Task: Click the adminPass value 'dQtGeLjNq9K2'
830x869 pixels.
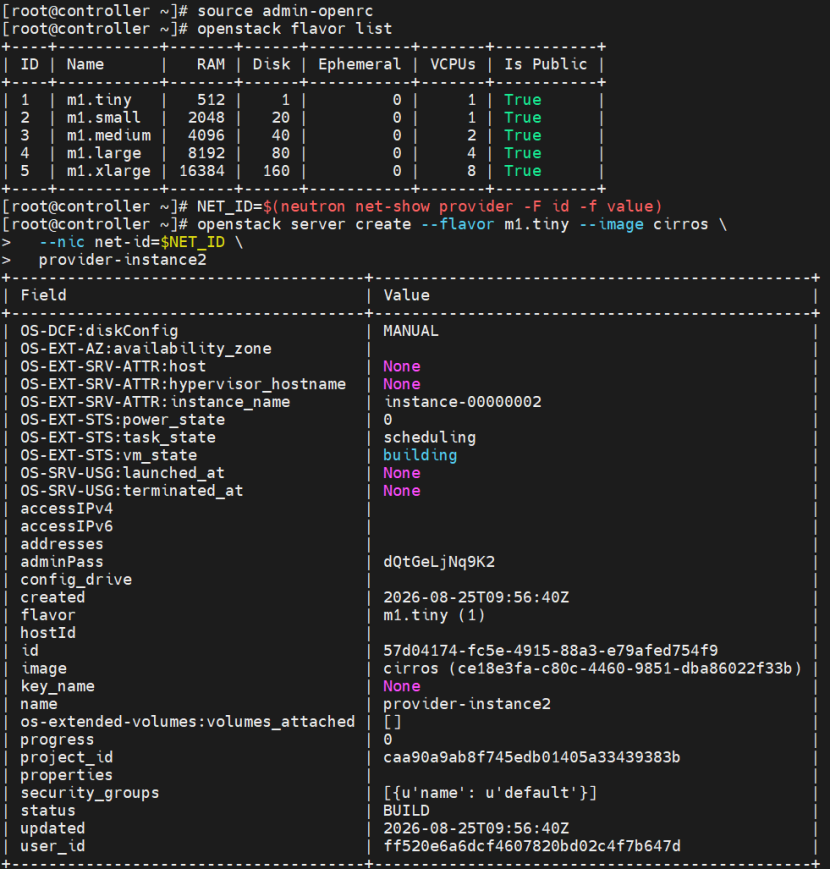Action: [x=439, y=562]
